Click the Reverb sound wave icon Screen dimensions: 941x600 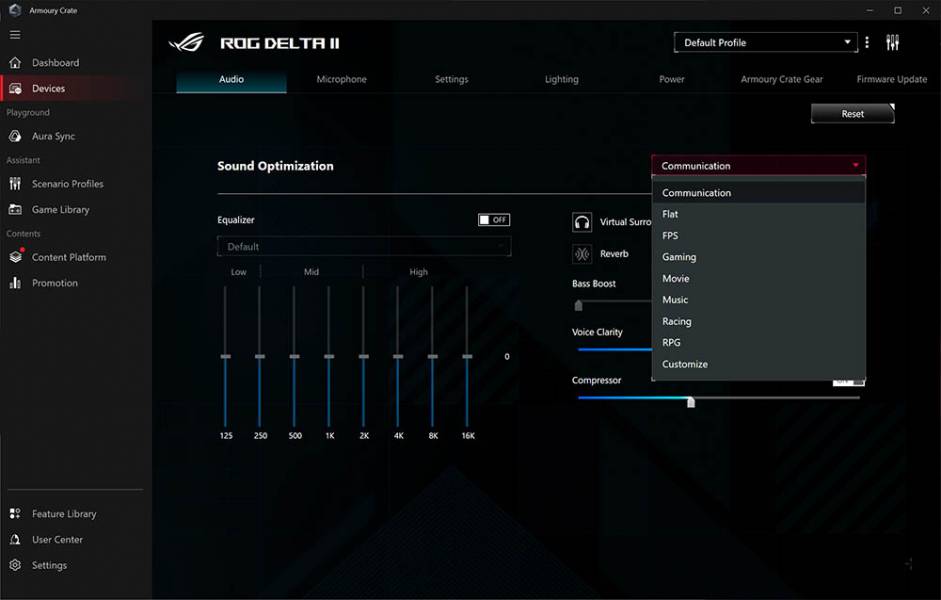point(582,254)
